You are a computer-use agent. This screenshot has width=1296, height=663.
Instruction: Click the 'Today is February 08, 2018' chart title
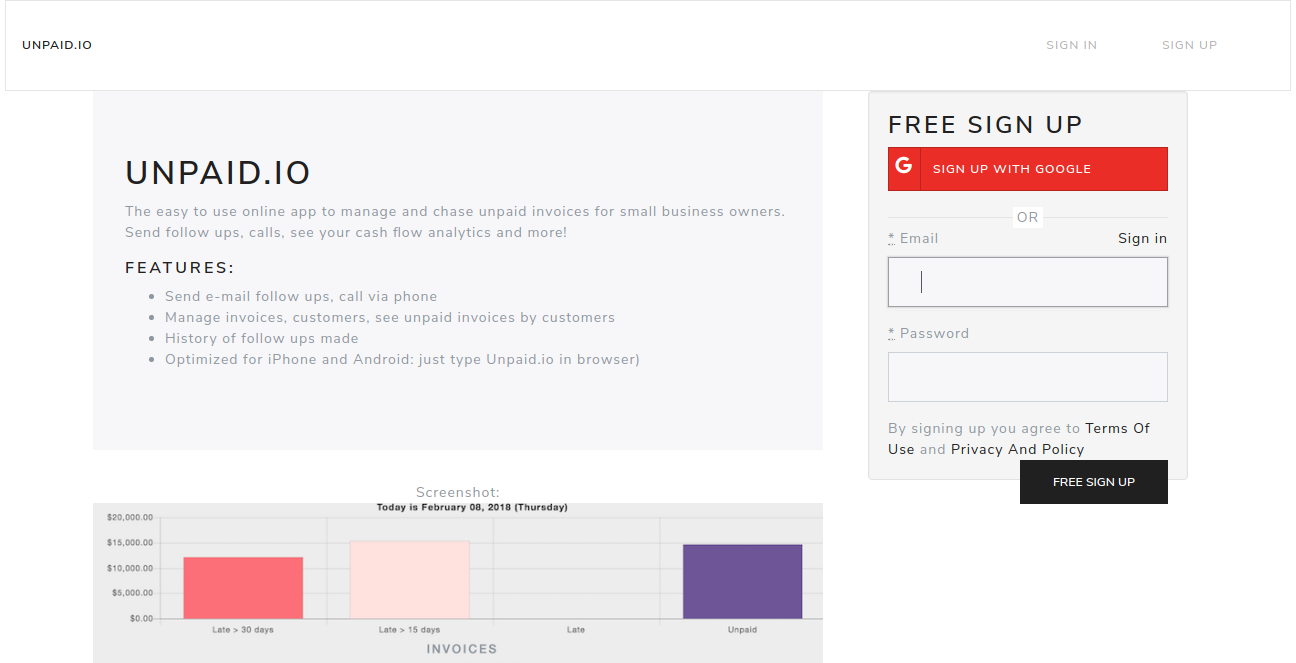click(472, 507)
